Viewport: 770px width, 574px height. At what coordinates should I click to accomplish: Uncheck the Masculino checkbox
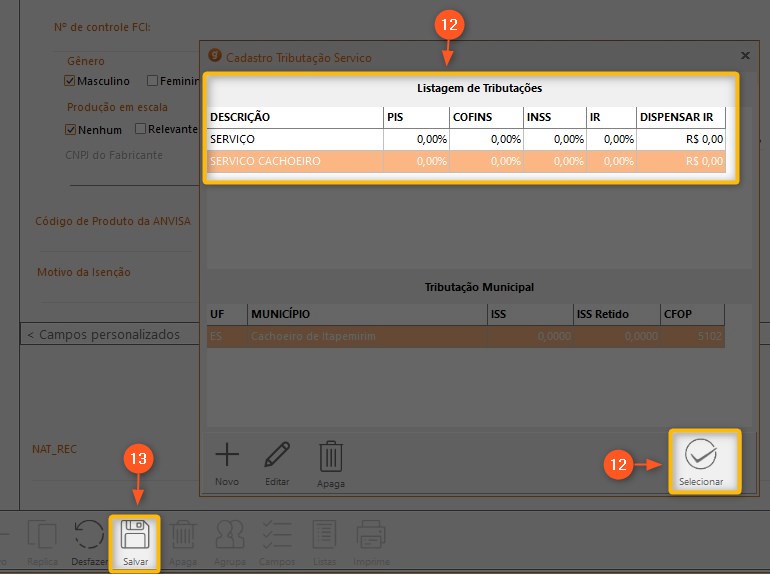[71, 81]
